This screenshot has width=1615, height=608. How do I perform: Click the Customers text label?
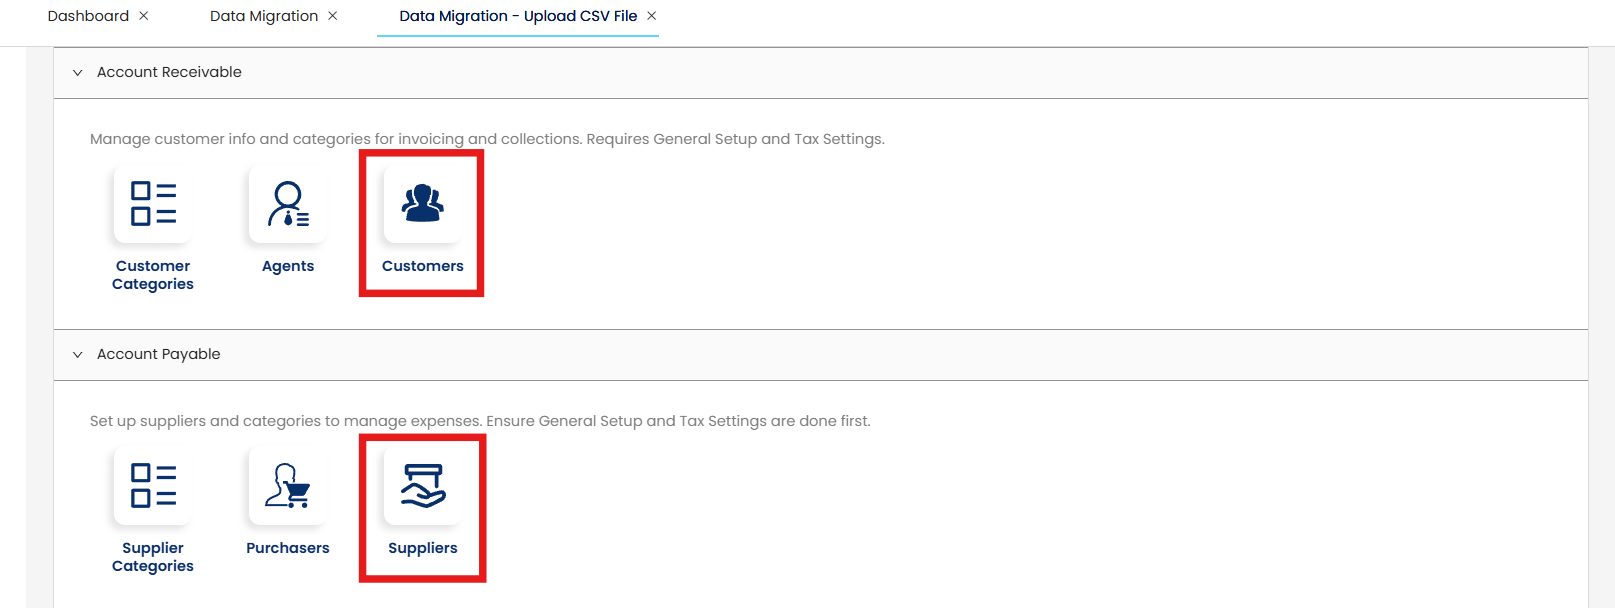423,266
